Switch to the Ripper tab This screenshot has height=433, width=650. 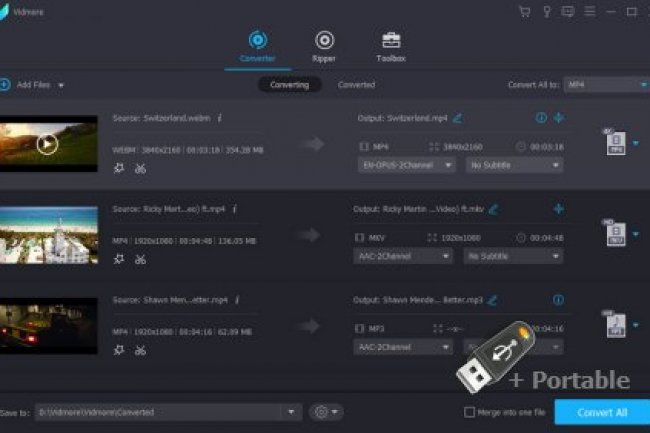tap(324, 46)
